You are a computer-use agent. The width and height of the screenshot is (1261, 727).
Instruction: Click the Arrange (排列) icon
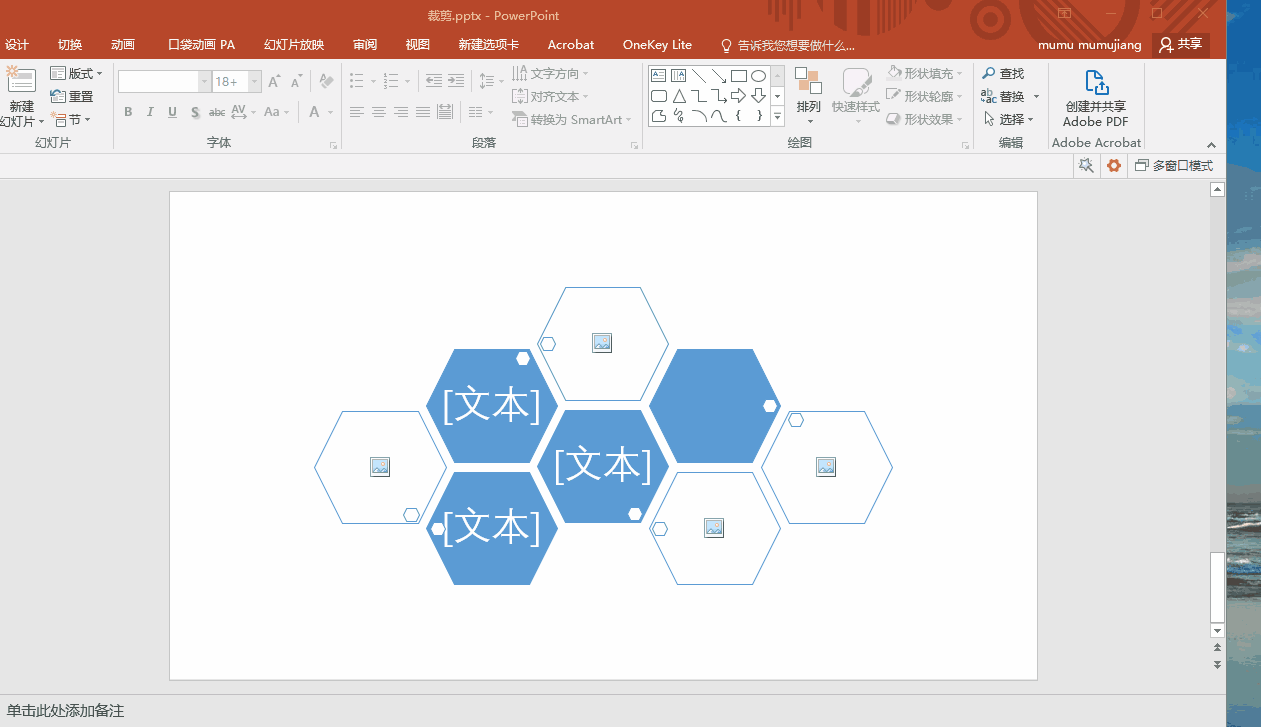tap(808, 96)
